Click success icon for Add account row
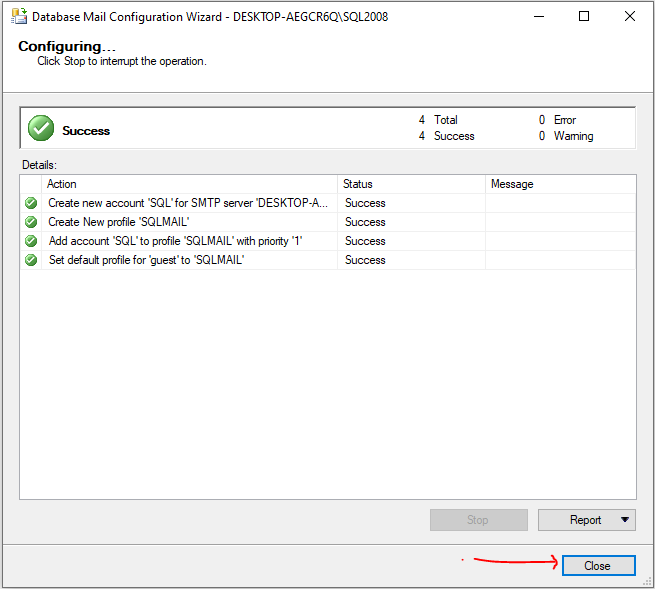 31,241
